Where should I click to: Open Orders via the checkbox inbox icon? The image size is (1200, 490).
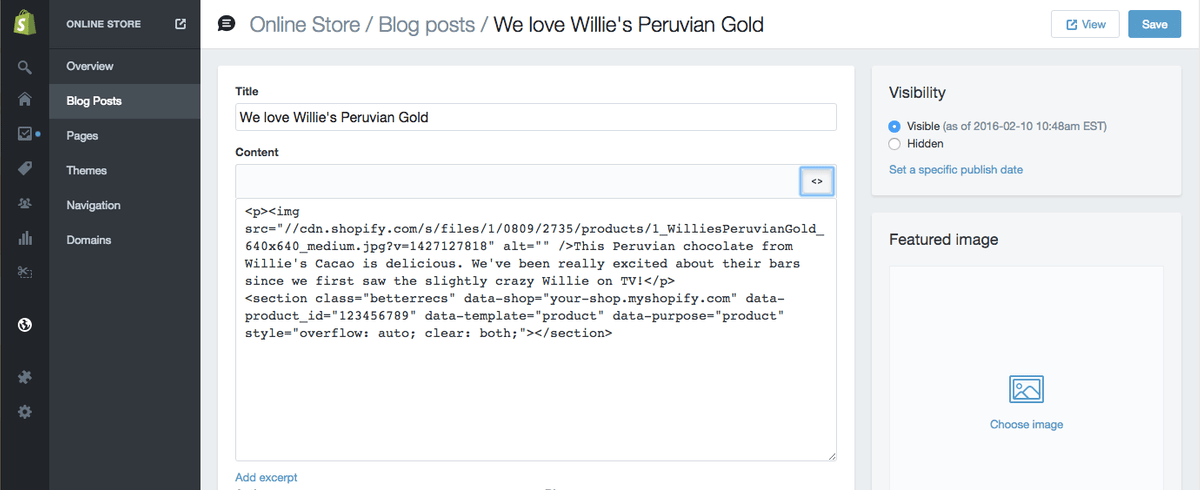tap(25, 134)
